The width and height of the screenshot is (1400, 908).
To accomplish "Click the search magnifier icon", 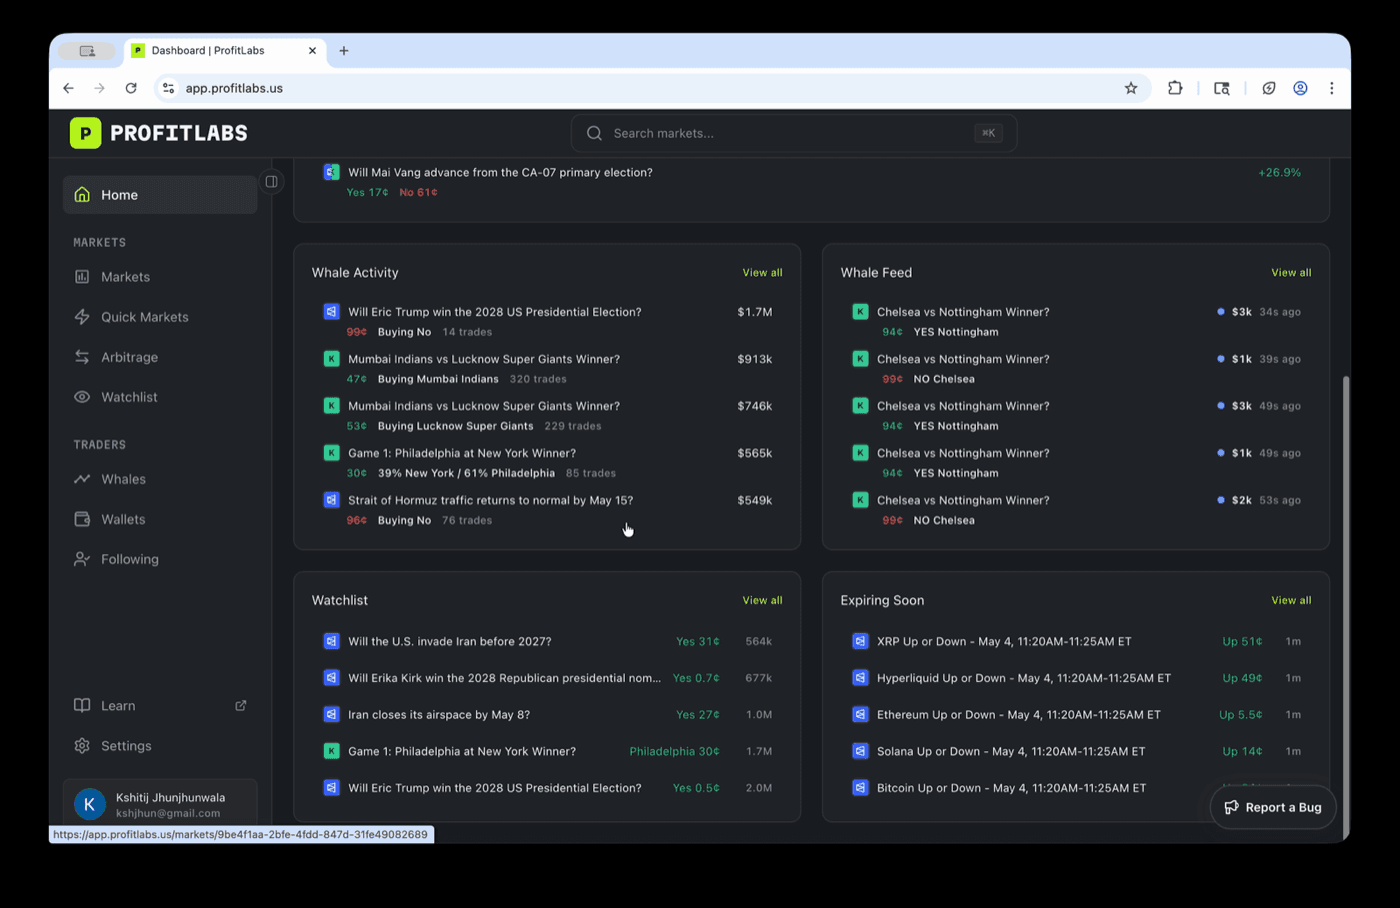I will point(594,133).
